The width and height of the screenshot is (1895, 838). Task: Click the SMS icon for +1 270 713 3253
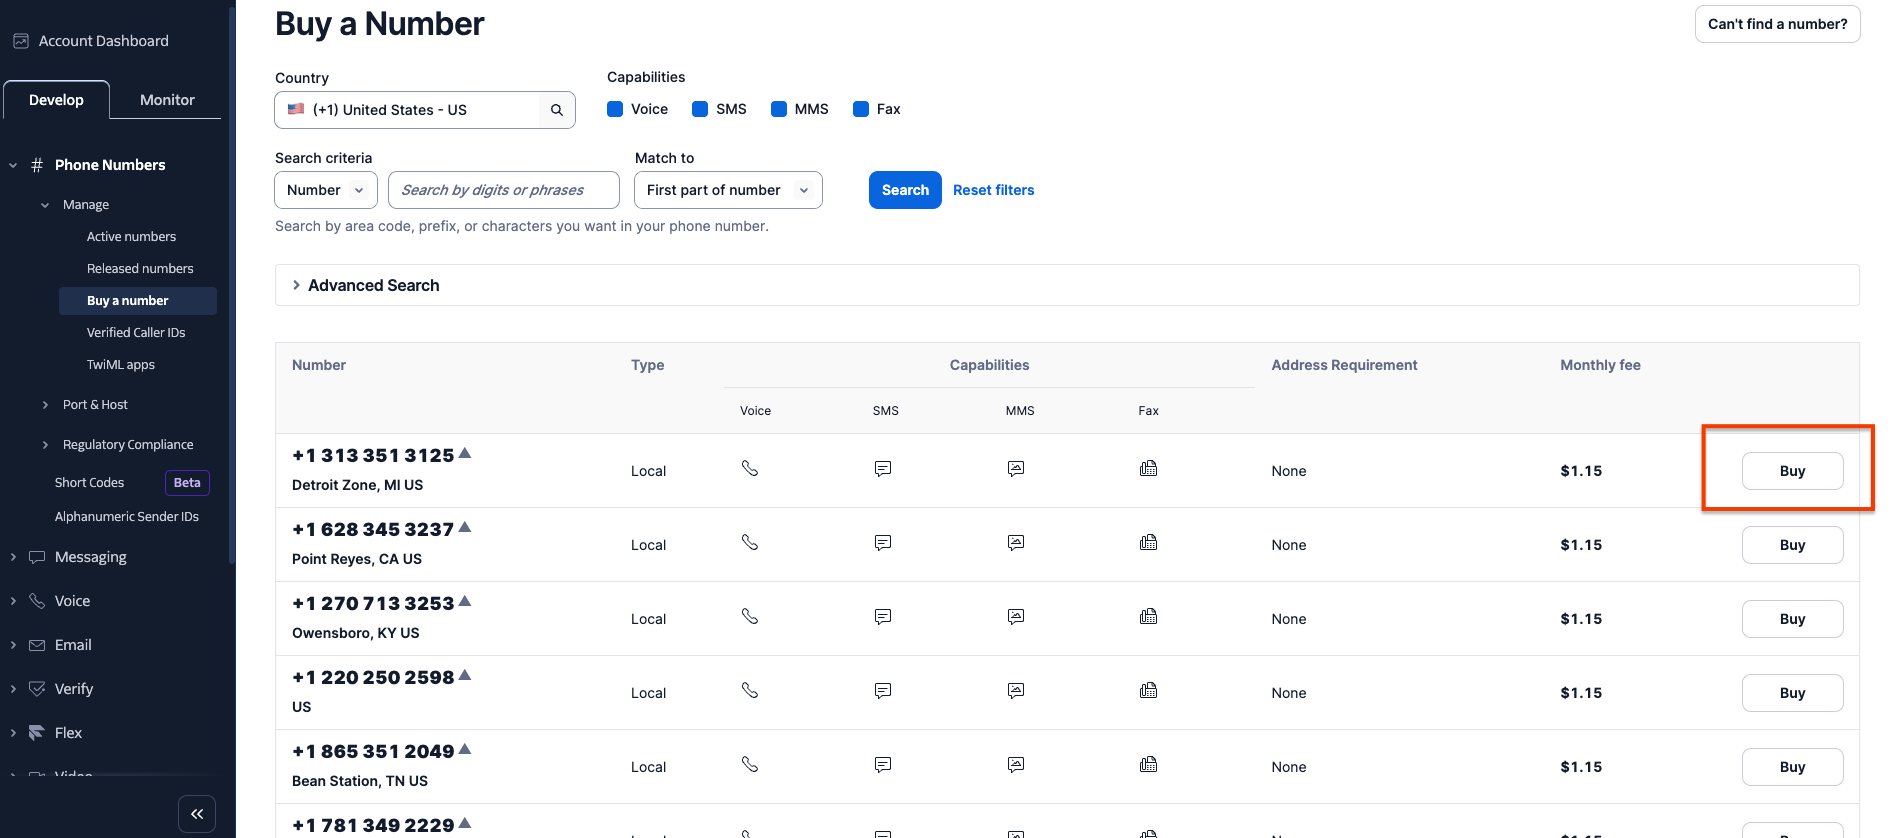883,616
